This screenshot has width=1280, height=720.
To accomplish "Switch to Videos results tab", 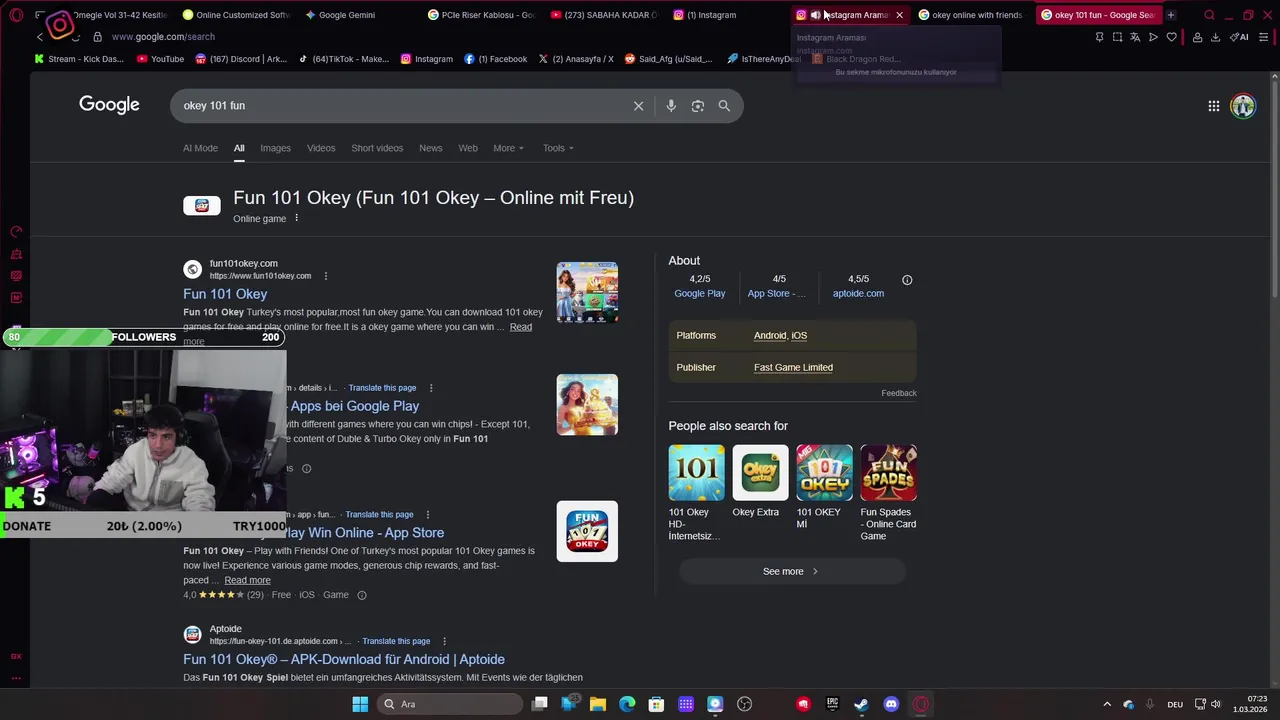I will (x=321, y=148).
